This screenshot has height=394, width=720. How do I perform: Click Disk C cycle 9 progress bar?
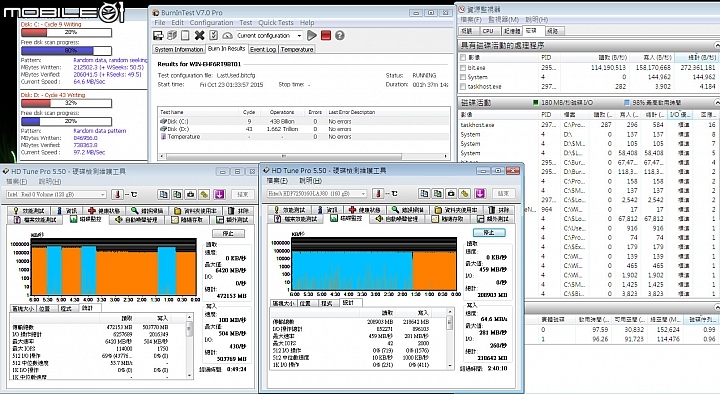coord(66,33)
